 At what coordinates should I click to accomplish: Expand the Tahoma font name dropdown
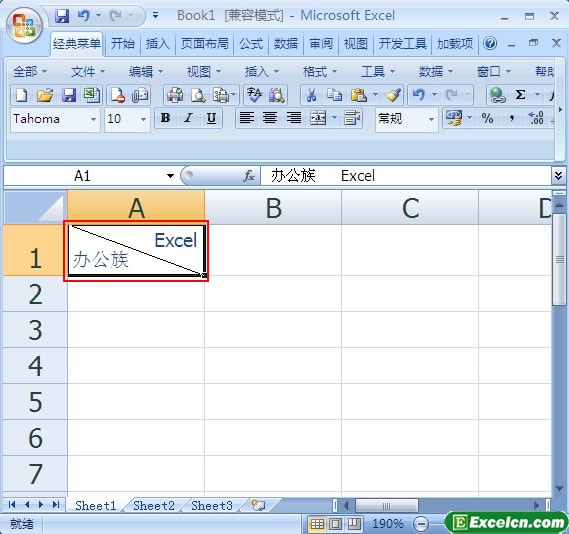click(93, 119)
